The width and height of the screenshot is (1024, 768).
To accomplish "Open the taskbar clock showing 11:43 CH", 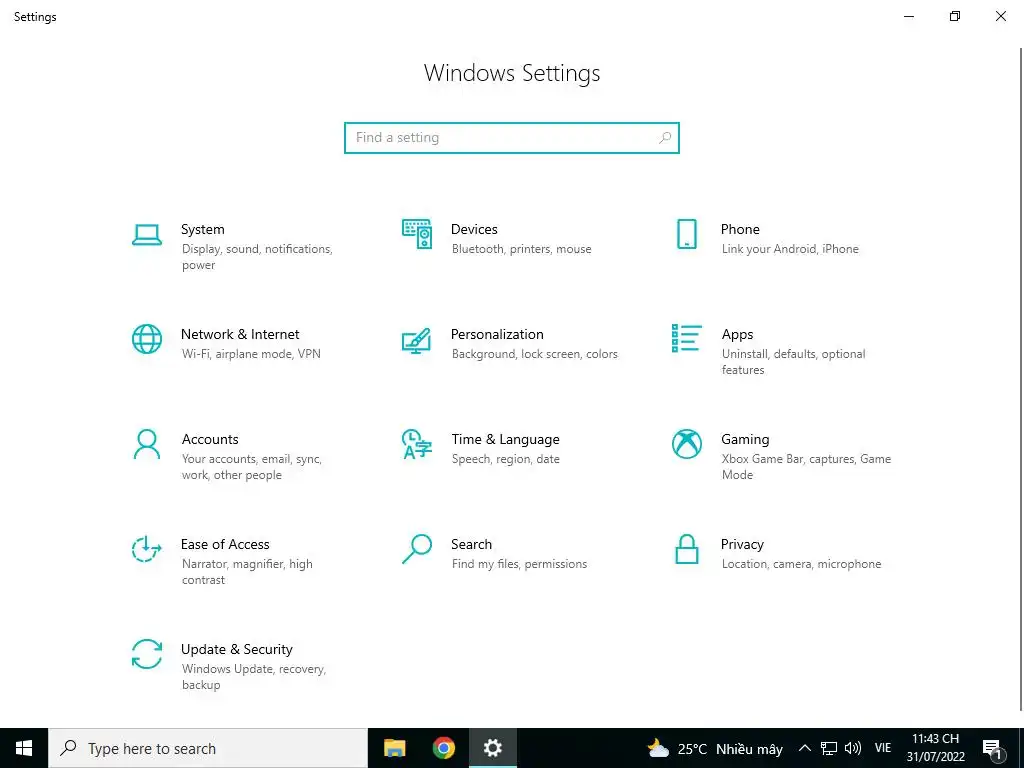I will pyautogui.click(x=935, y=748).
